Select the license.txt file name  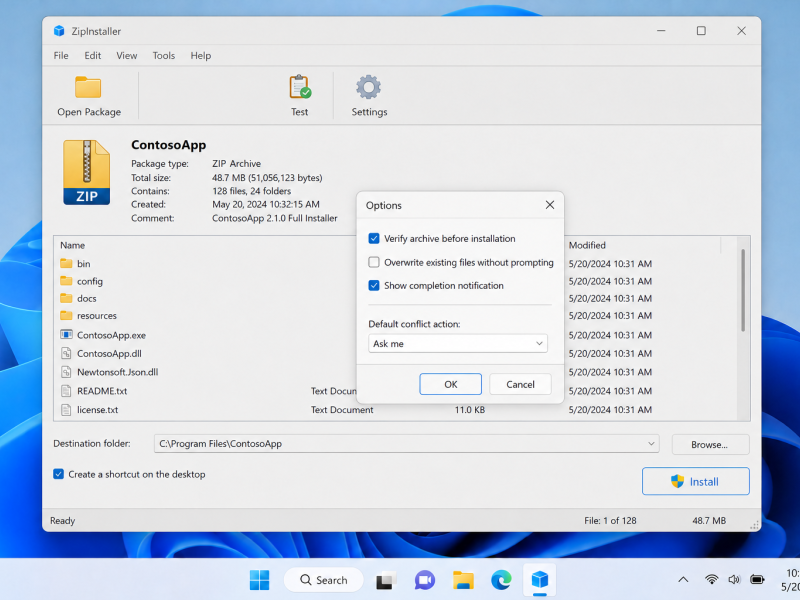point(97,409)
